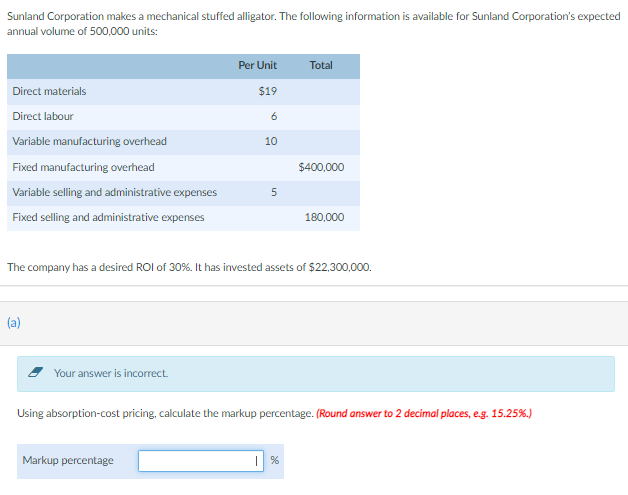Image resolution: width=628 pixels, height=495 pixels.
Task: Click the $19 value for Direct materials
Action: tap(268, 91)
